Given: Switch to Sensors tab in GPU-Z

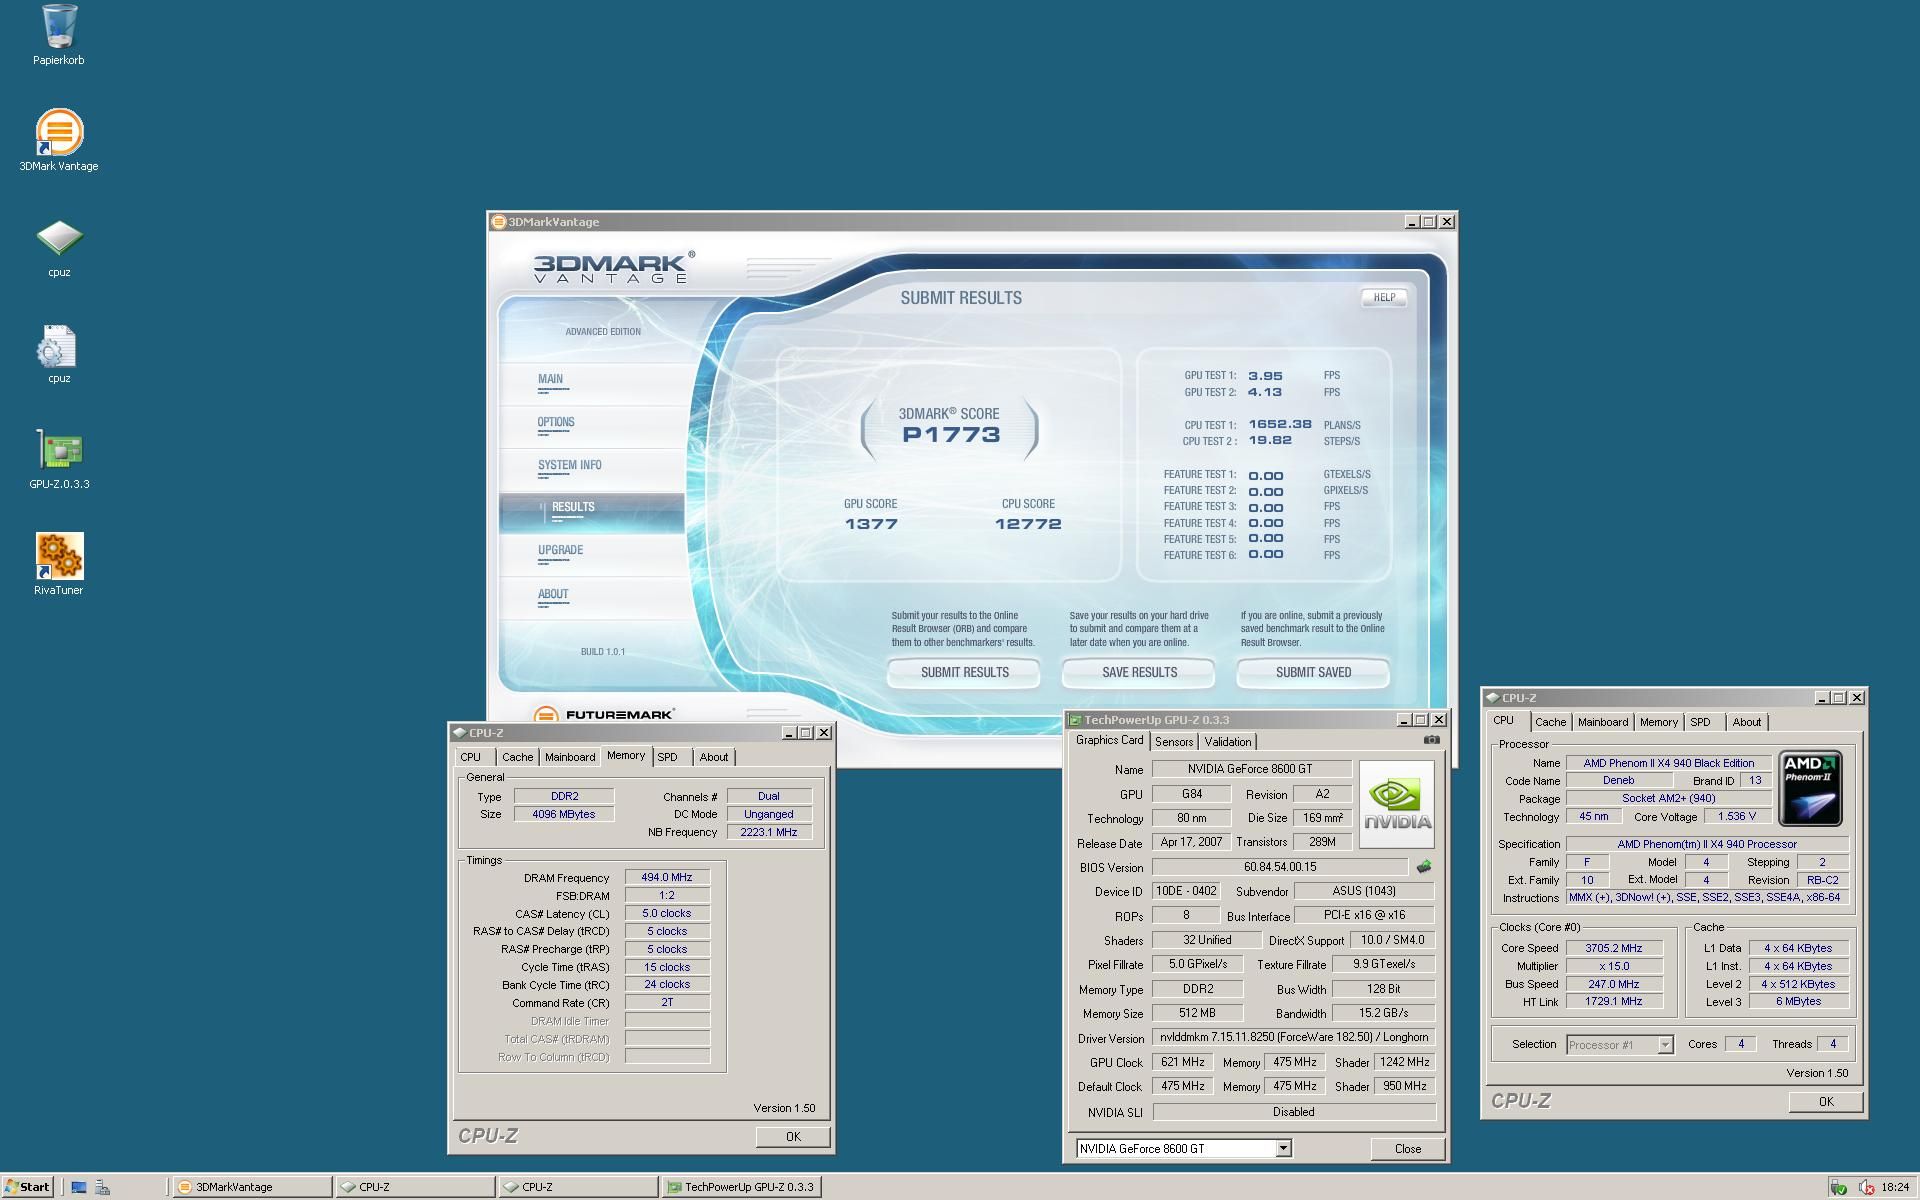Looking at the screenshot, I should [1174, 742].
